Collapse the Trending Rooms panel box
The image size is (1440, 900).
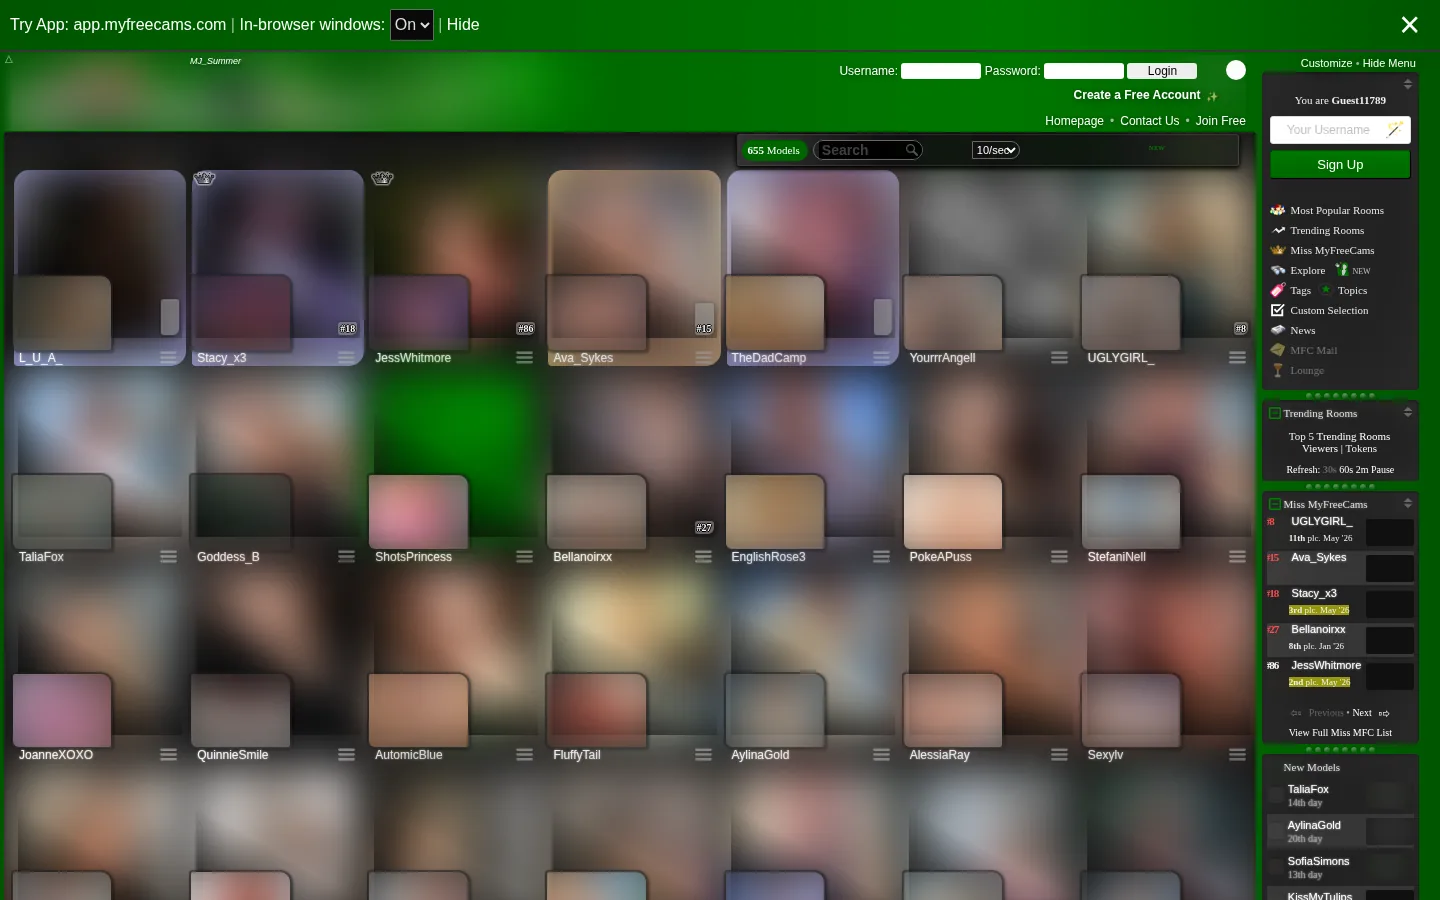1275,413
